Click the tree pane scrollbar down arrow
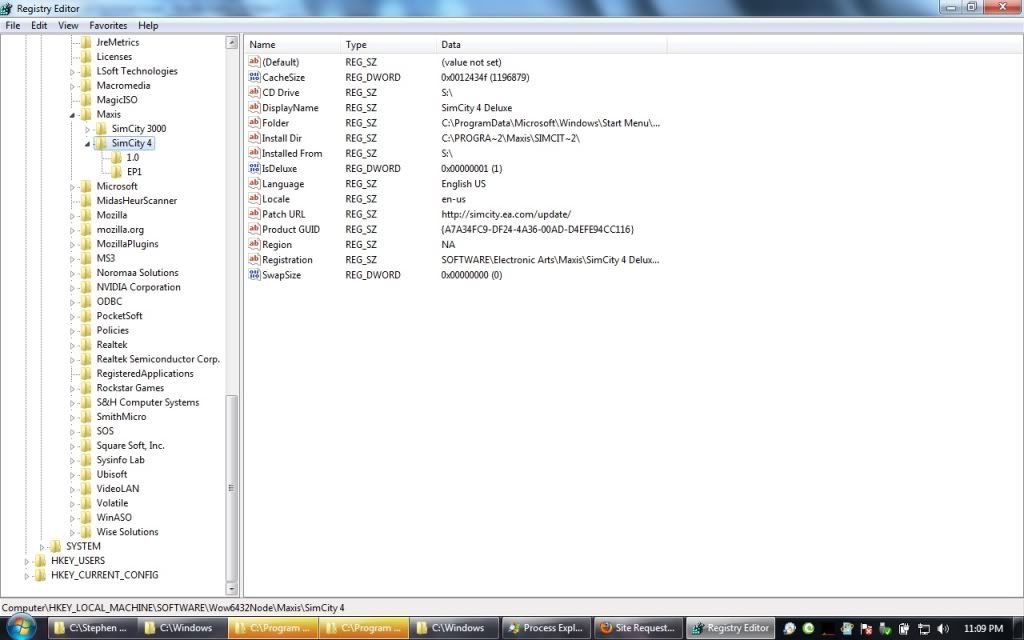 click(x=231, y=588)
